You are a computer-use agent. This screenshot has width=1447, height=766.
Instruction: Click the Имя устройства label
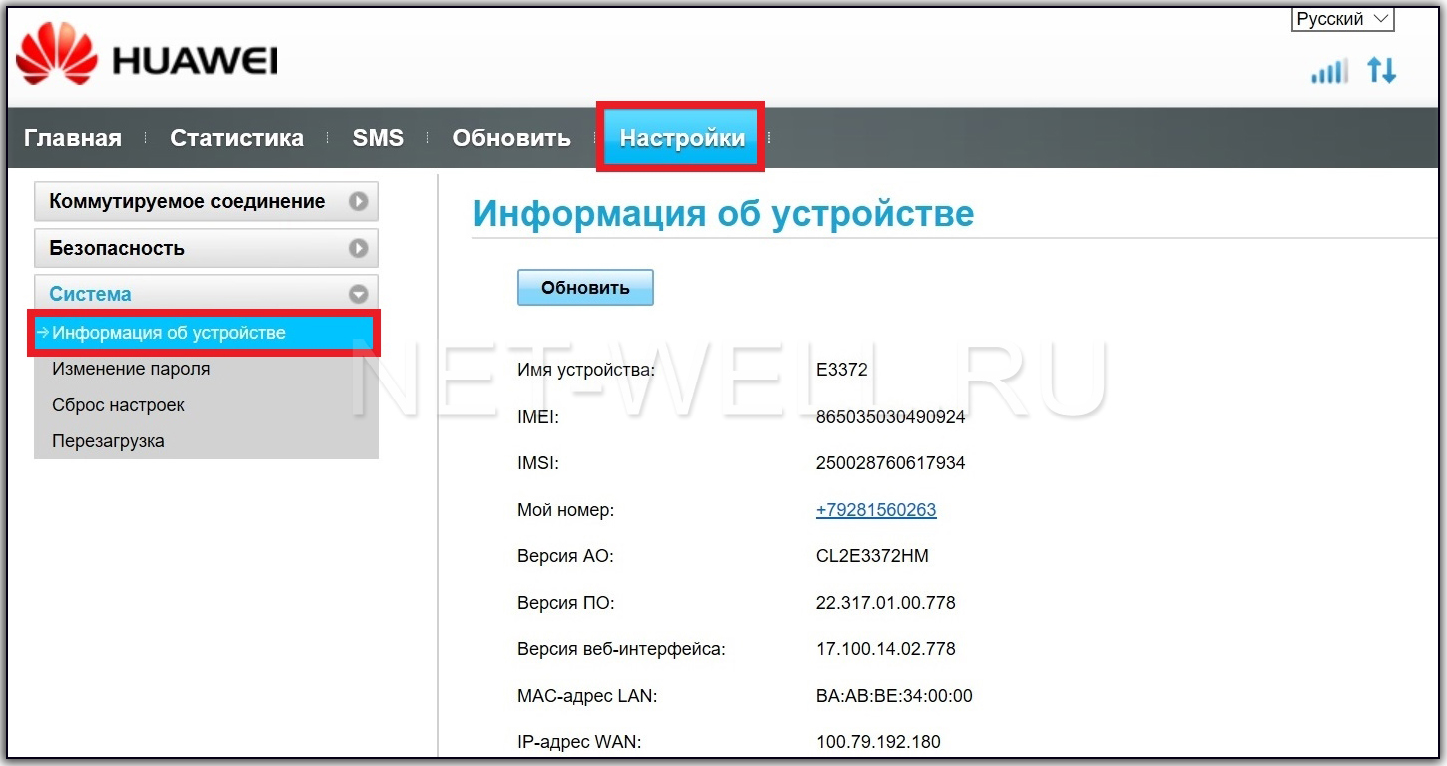[586, 371]
